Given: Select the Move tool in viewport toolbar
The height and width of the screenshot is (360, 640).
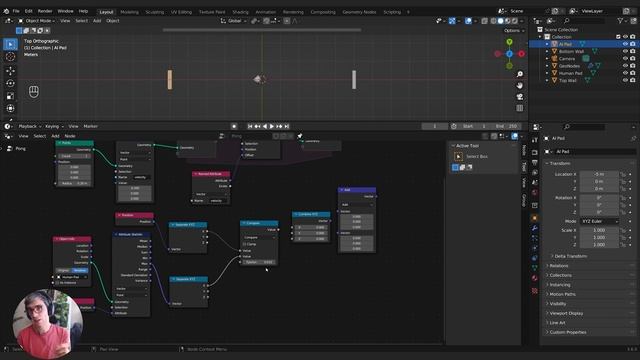Looking at the screenshot, I should click(x=11, y=71).
